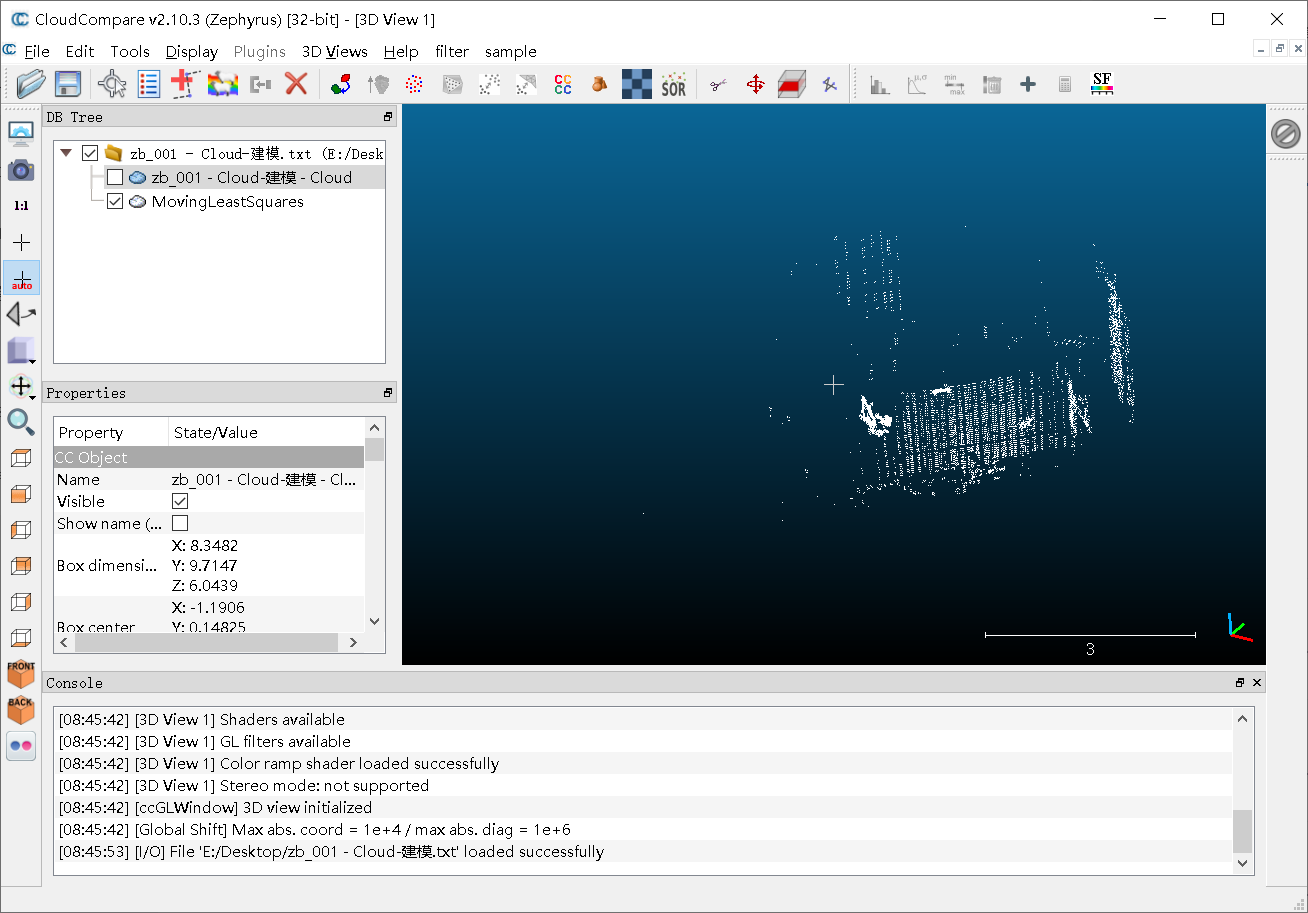The width and height of the screenshot is (1308, 913).
Task: Click the grey no-entry plugin icon at right
Action: pyautogui.click(x=1286, y=133)
